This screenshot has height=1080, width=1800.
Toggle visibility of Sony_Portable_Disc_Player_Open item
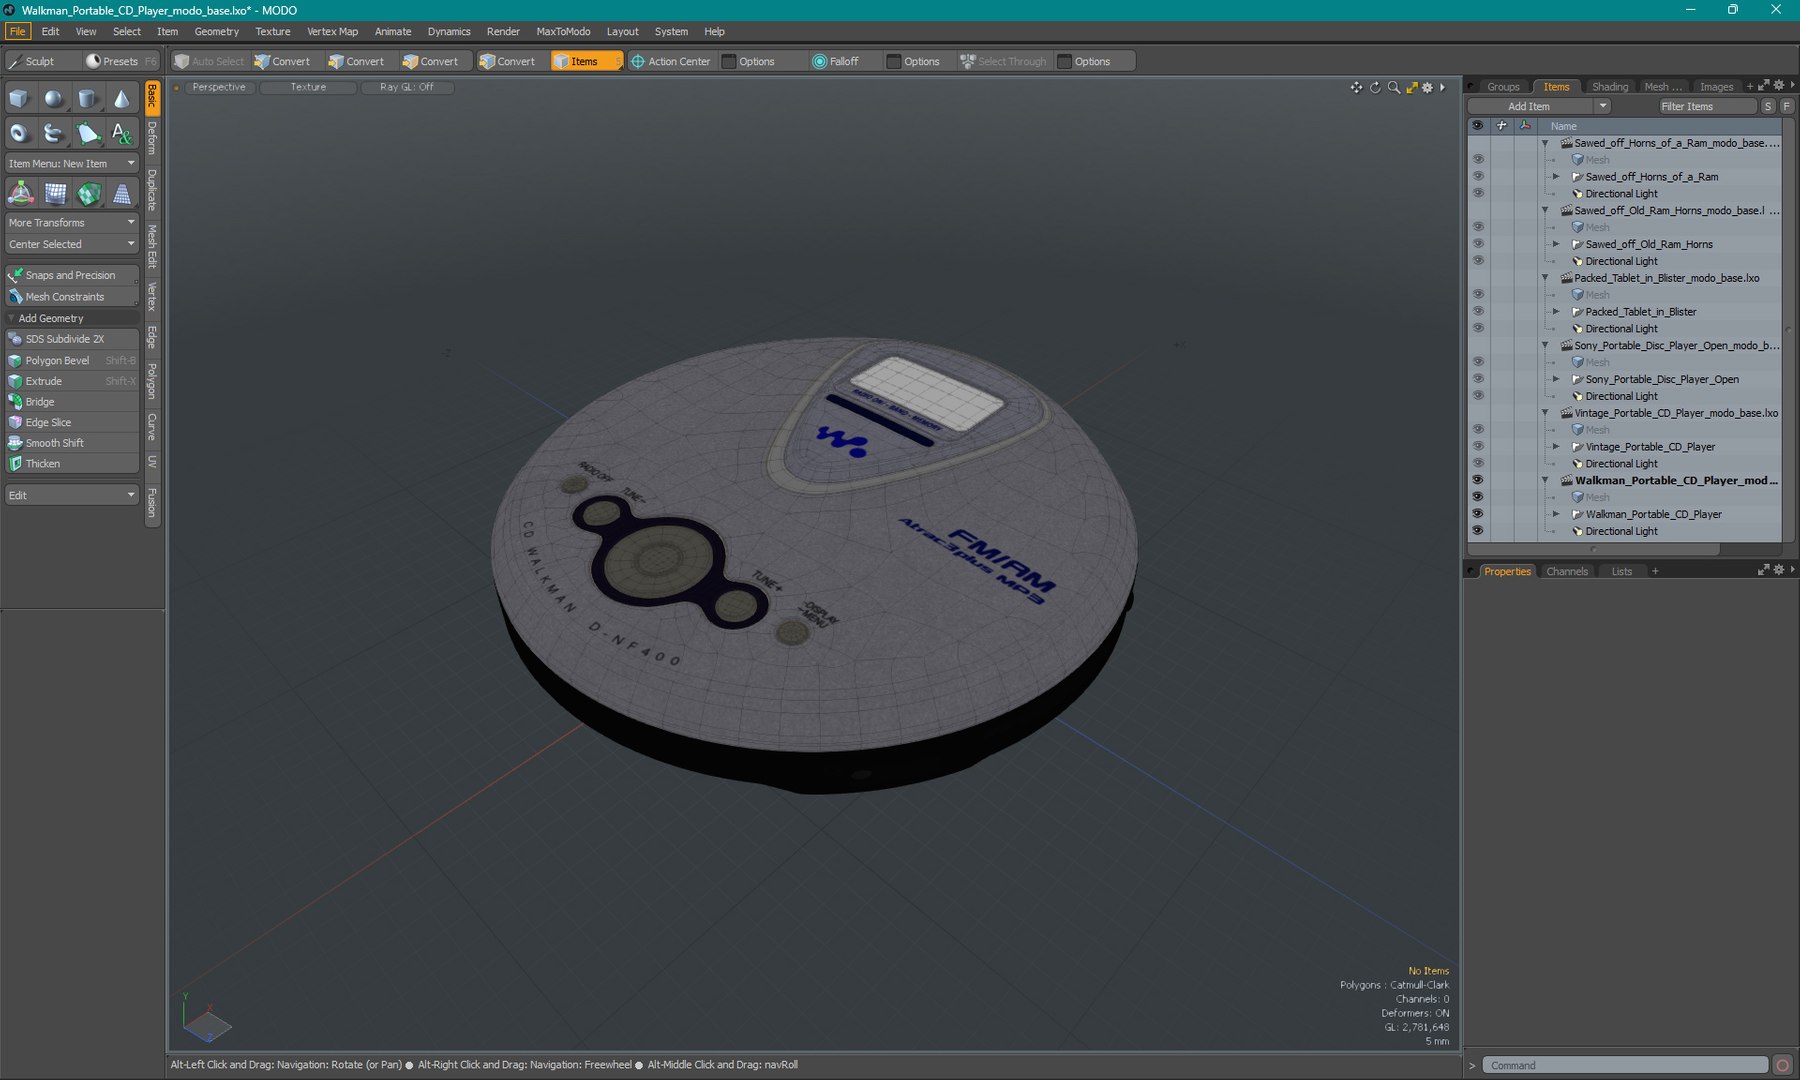click(x=1478, y=379)
